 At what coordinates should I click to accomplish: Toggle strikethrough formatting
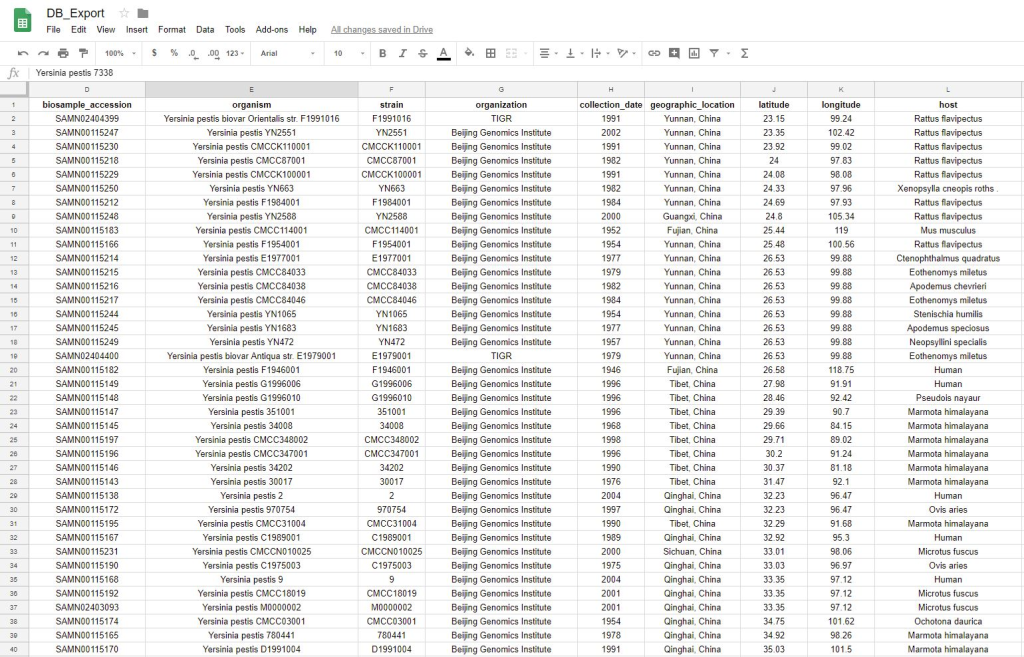coord(420,54)
